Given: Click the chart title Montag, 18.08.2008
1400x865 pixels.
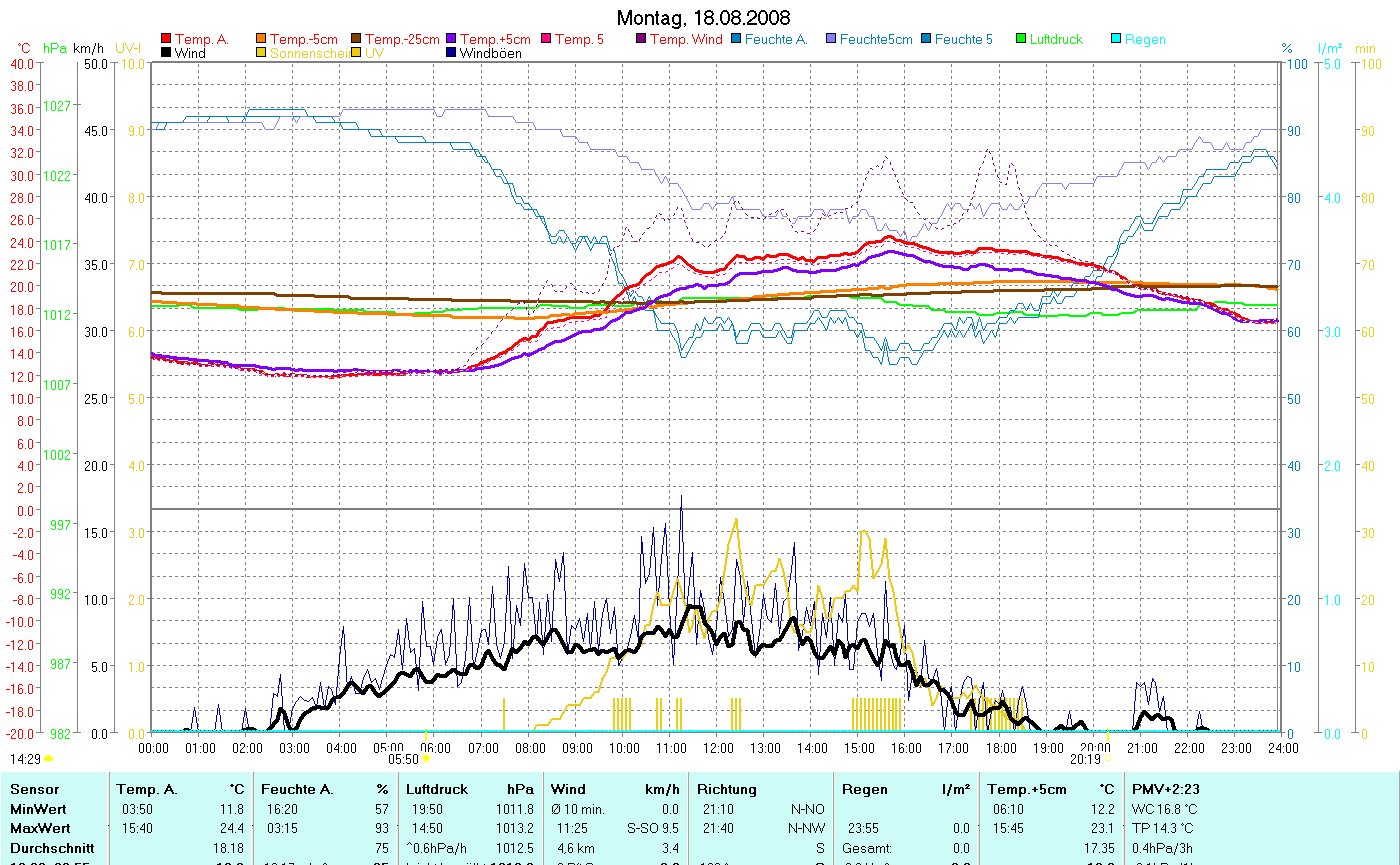Looking at the screenshot, I should click(x=702, y=18).
